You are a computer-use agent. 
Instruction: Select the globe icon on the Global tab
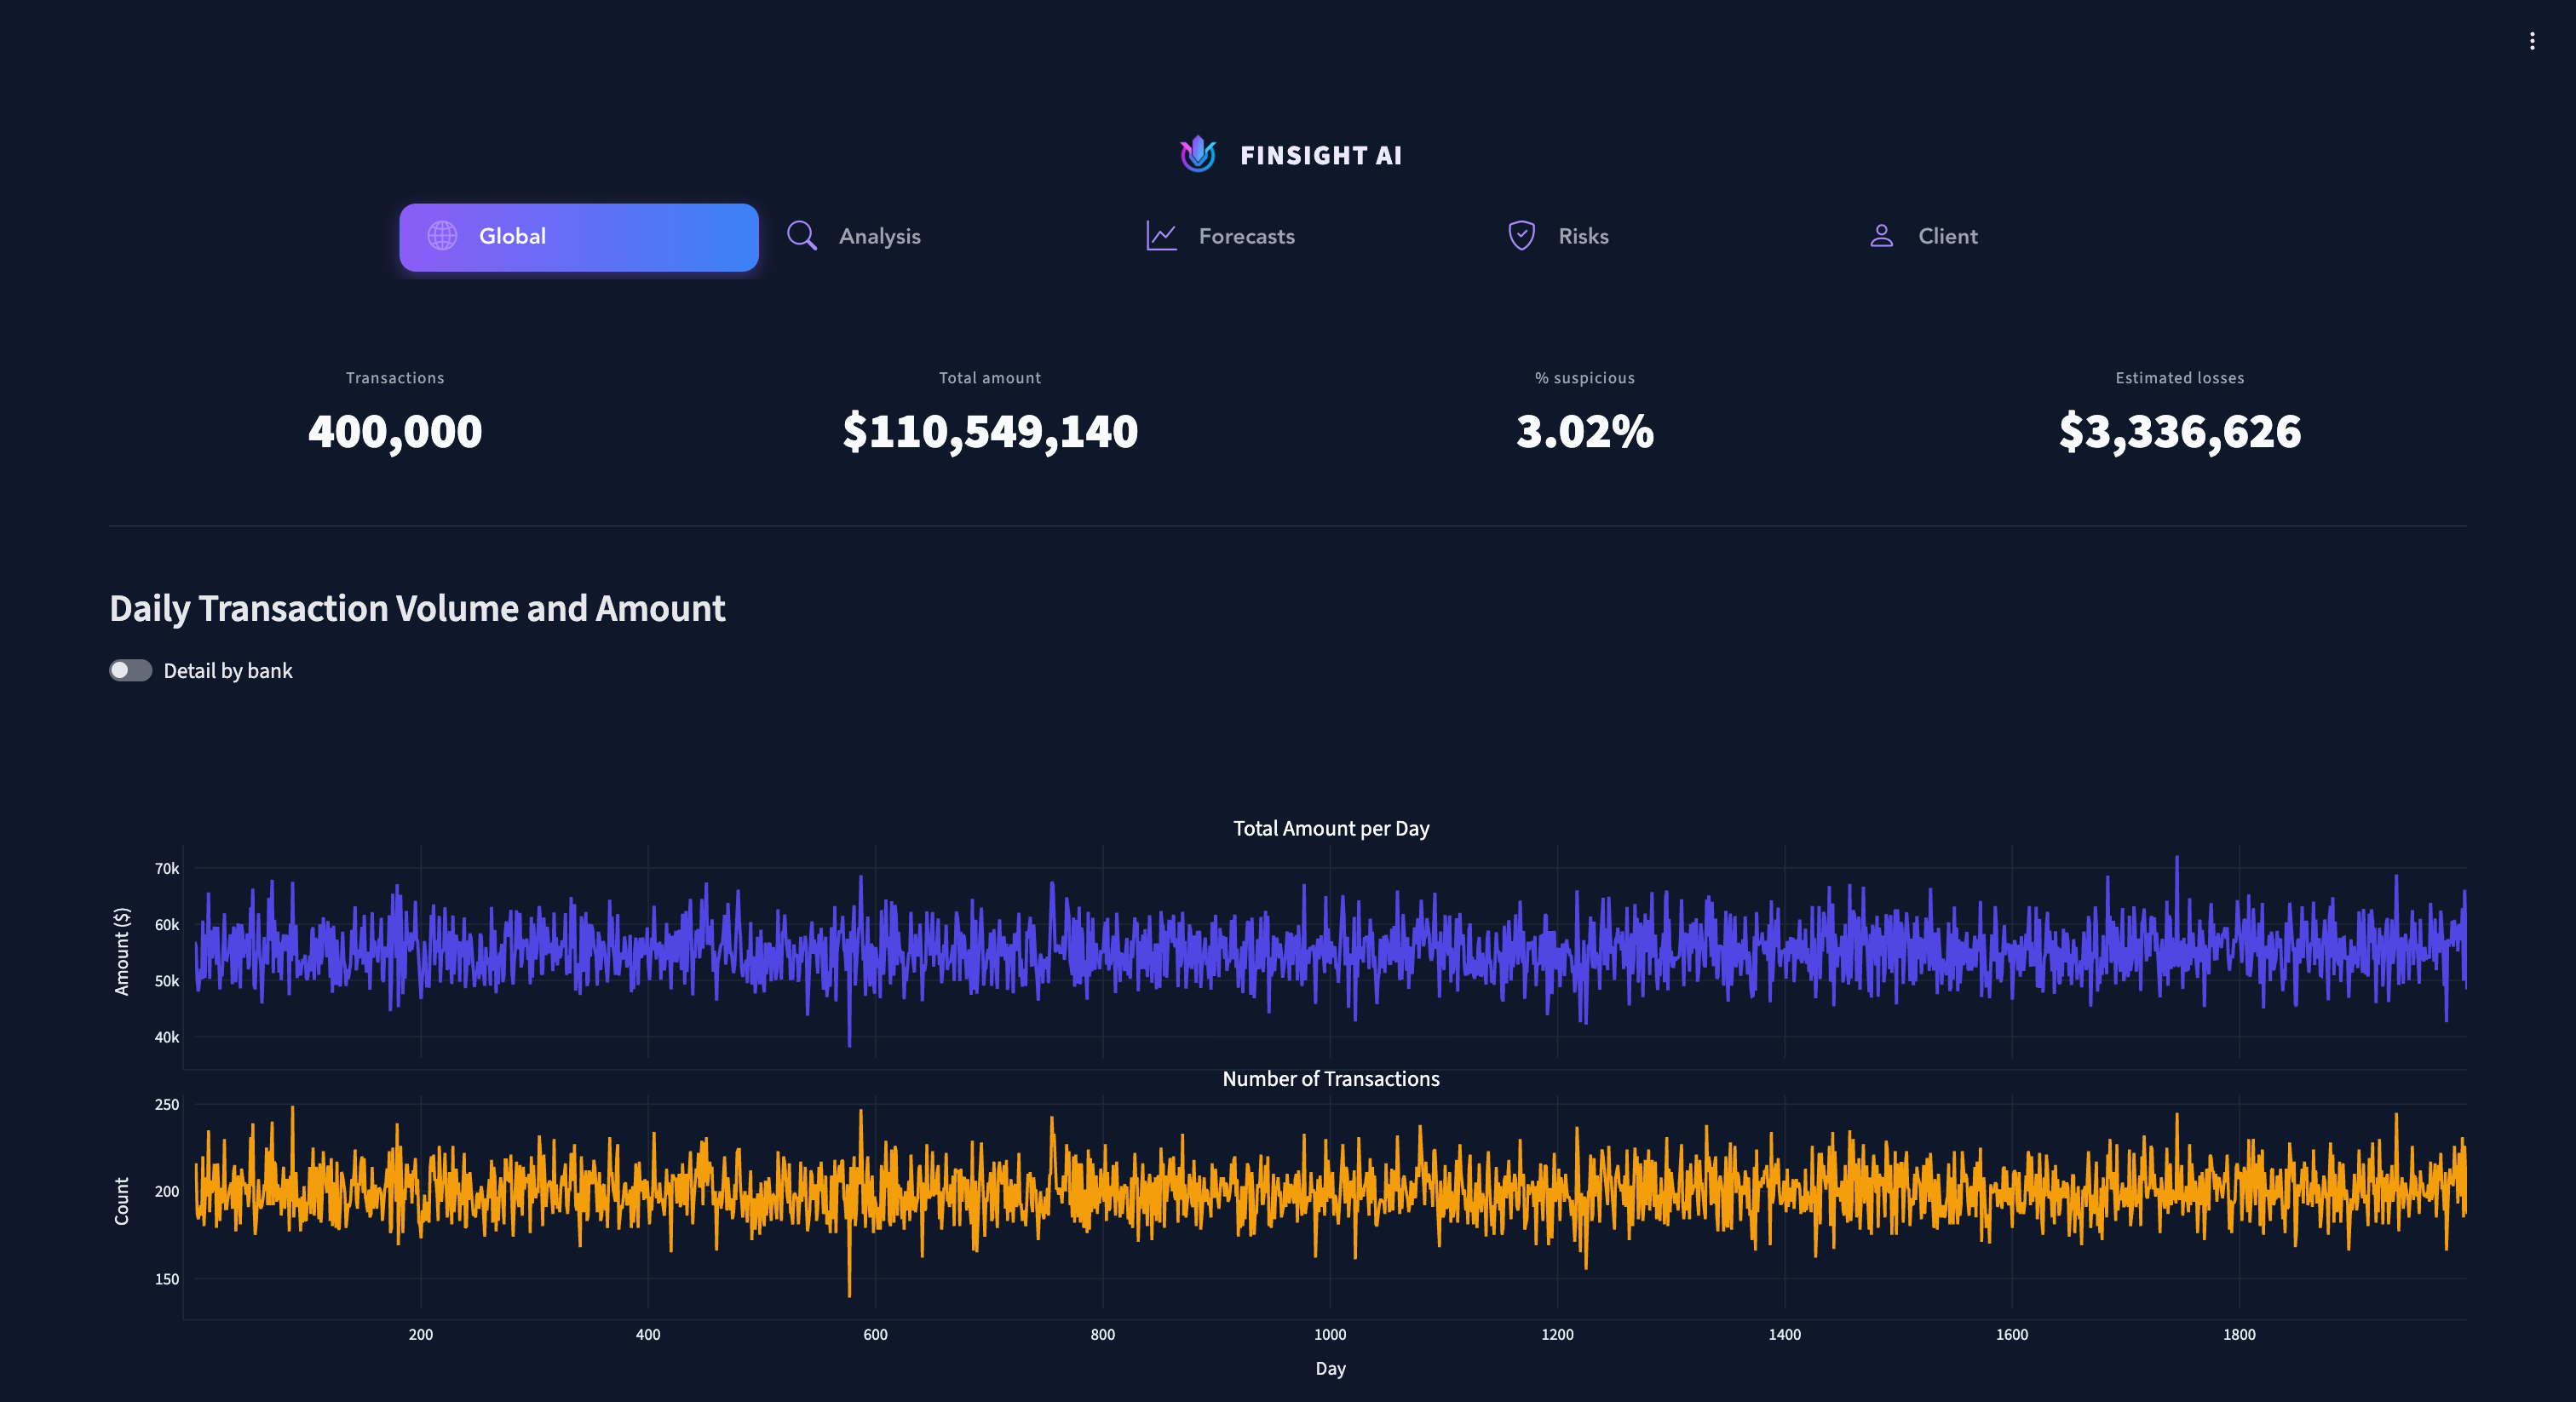[x=443, y=236]
